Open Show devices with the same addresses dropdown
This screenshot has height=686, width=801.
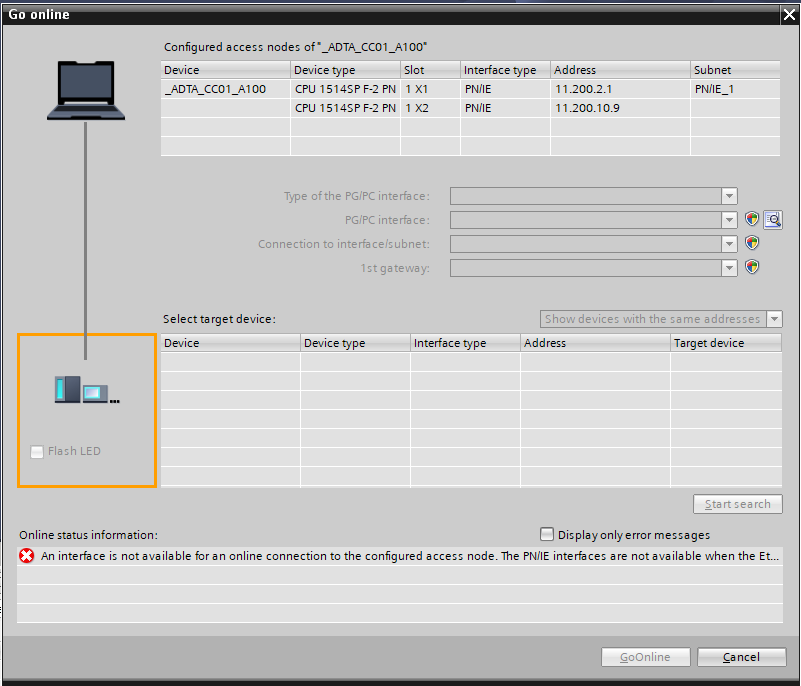coord(773,319)
